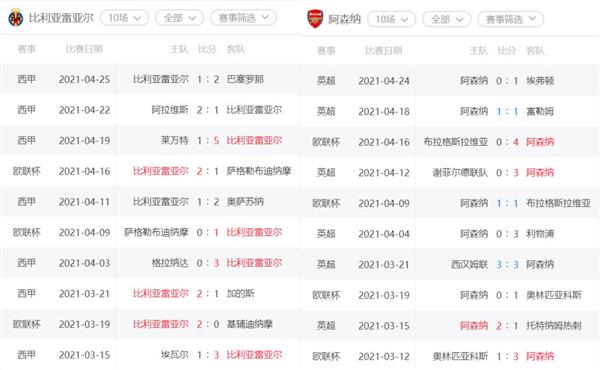The width and height of the screenshot is (600, 370).
Task: Expand Villarreal's 赛事筛选 dropdown
Action: tap(243, 18)
